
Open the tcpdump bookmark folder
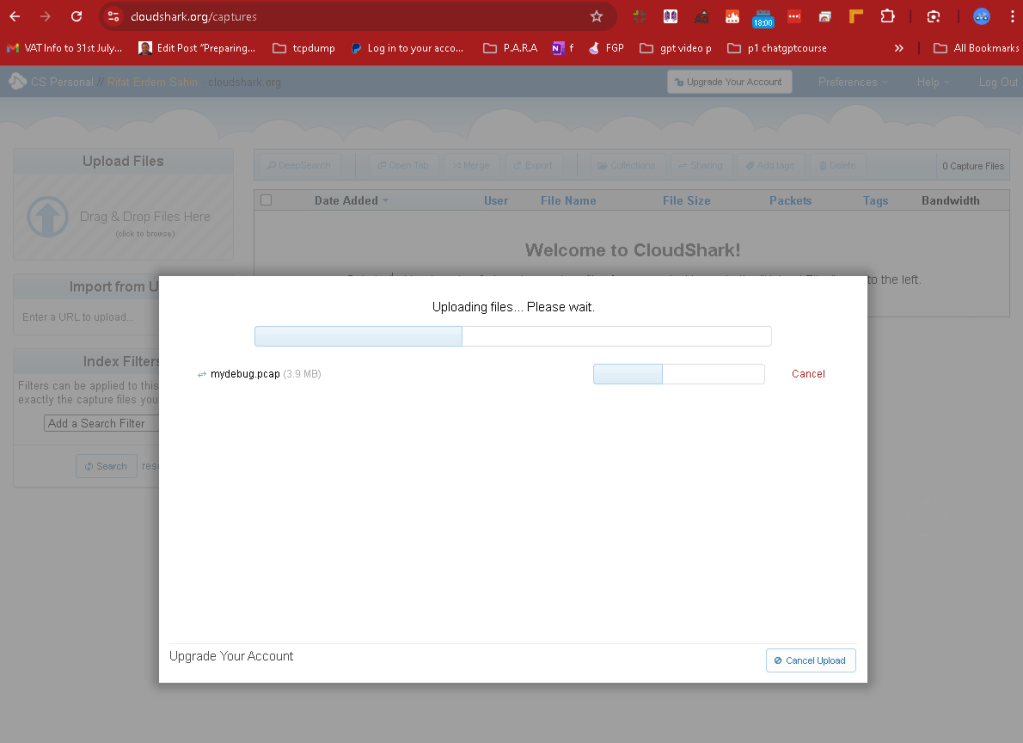tap(303, 48)
